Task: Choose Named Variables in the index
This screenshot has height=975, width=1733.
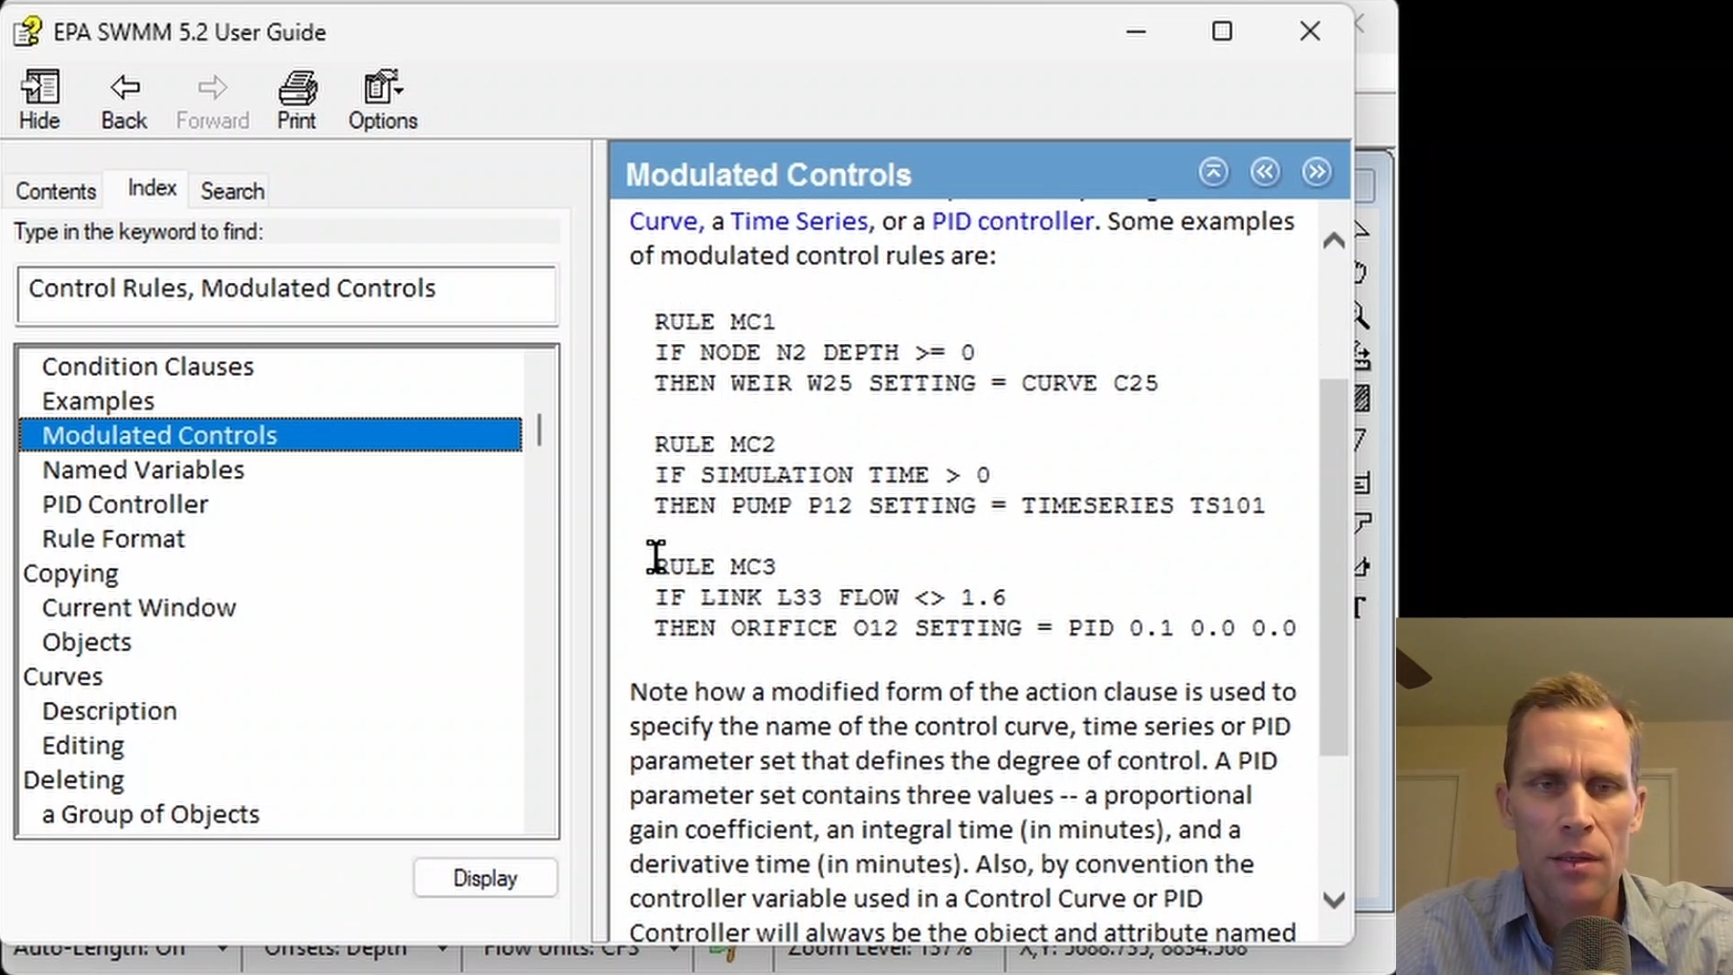Action: 143,470
